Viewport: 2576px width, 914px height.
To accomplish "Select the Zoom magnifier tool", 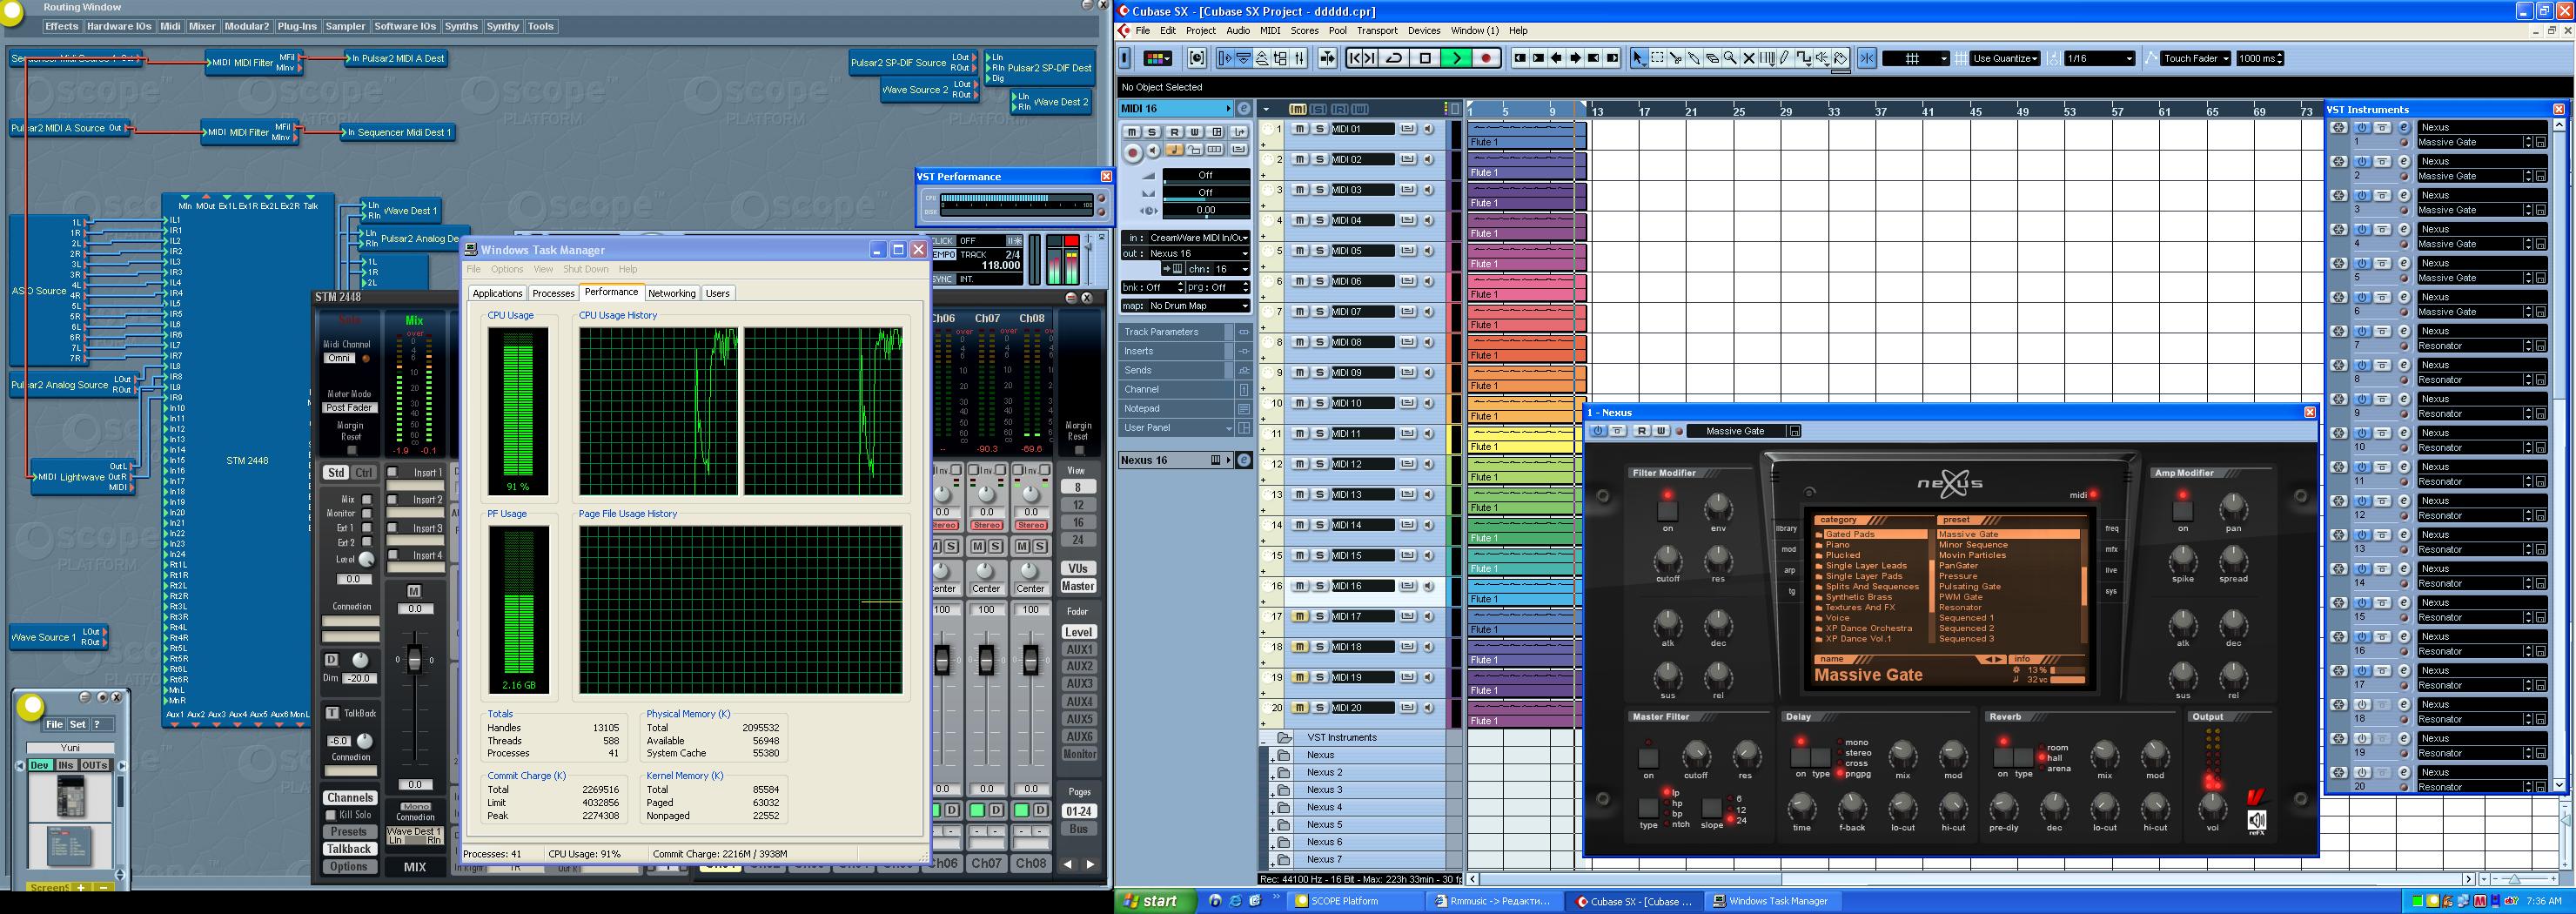I will [x=1730, y=58].
